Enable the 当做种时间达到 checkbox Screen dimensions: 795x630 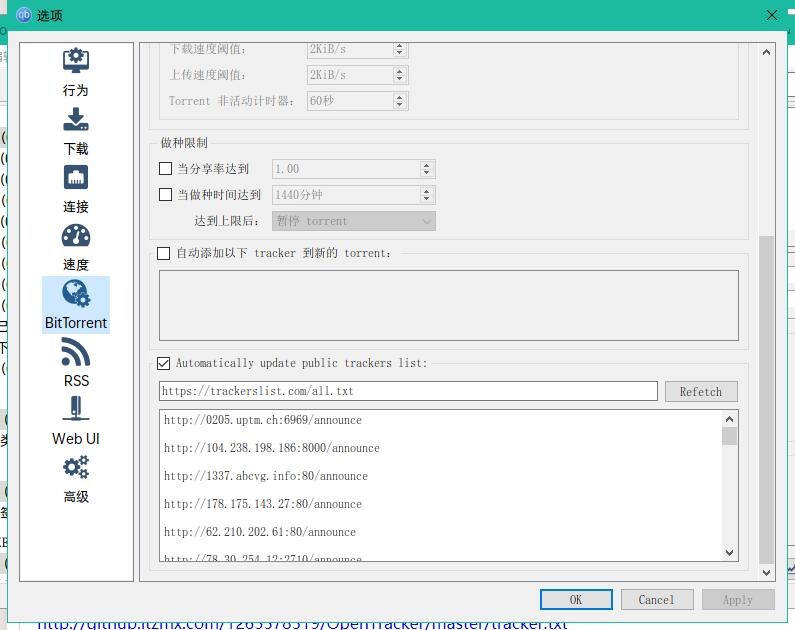click(x=166, y=195)
